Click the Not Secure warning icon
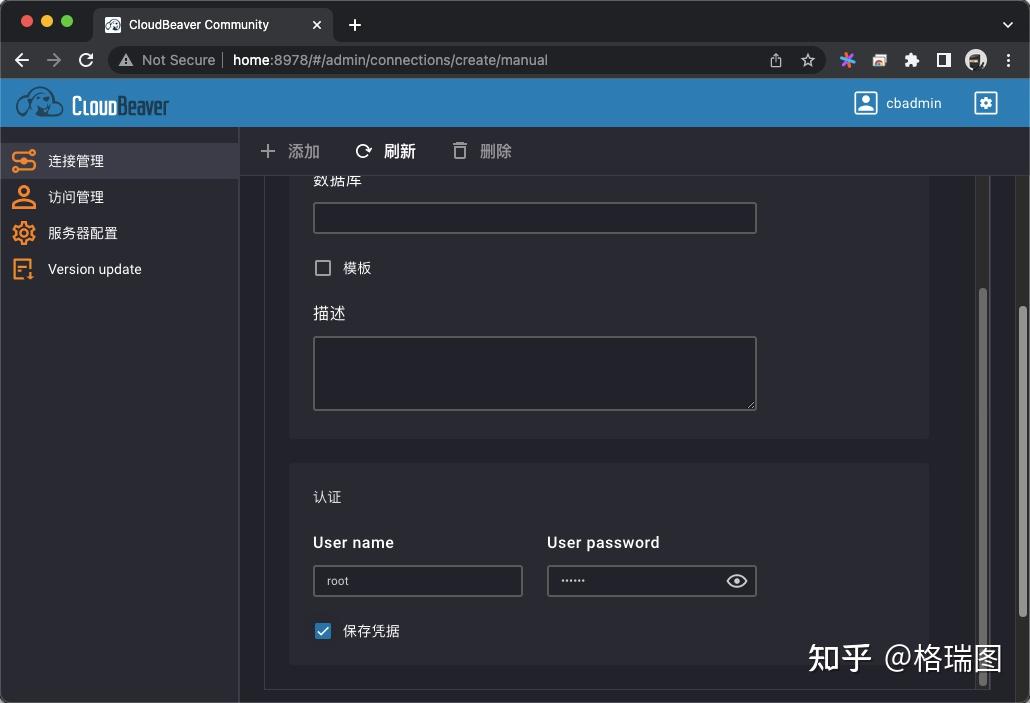This screenshot has width=1030, height=703. click(125, 60)
